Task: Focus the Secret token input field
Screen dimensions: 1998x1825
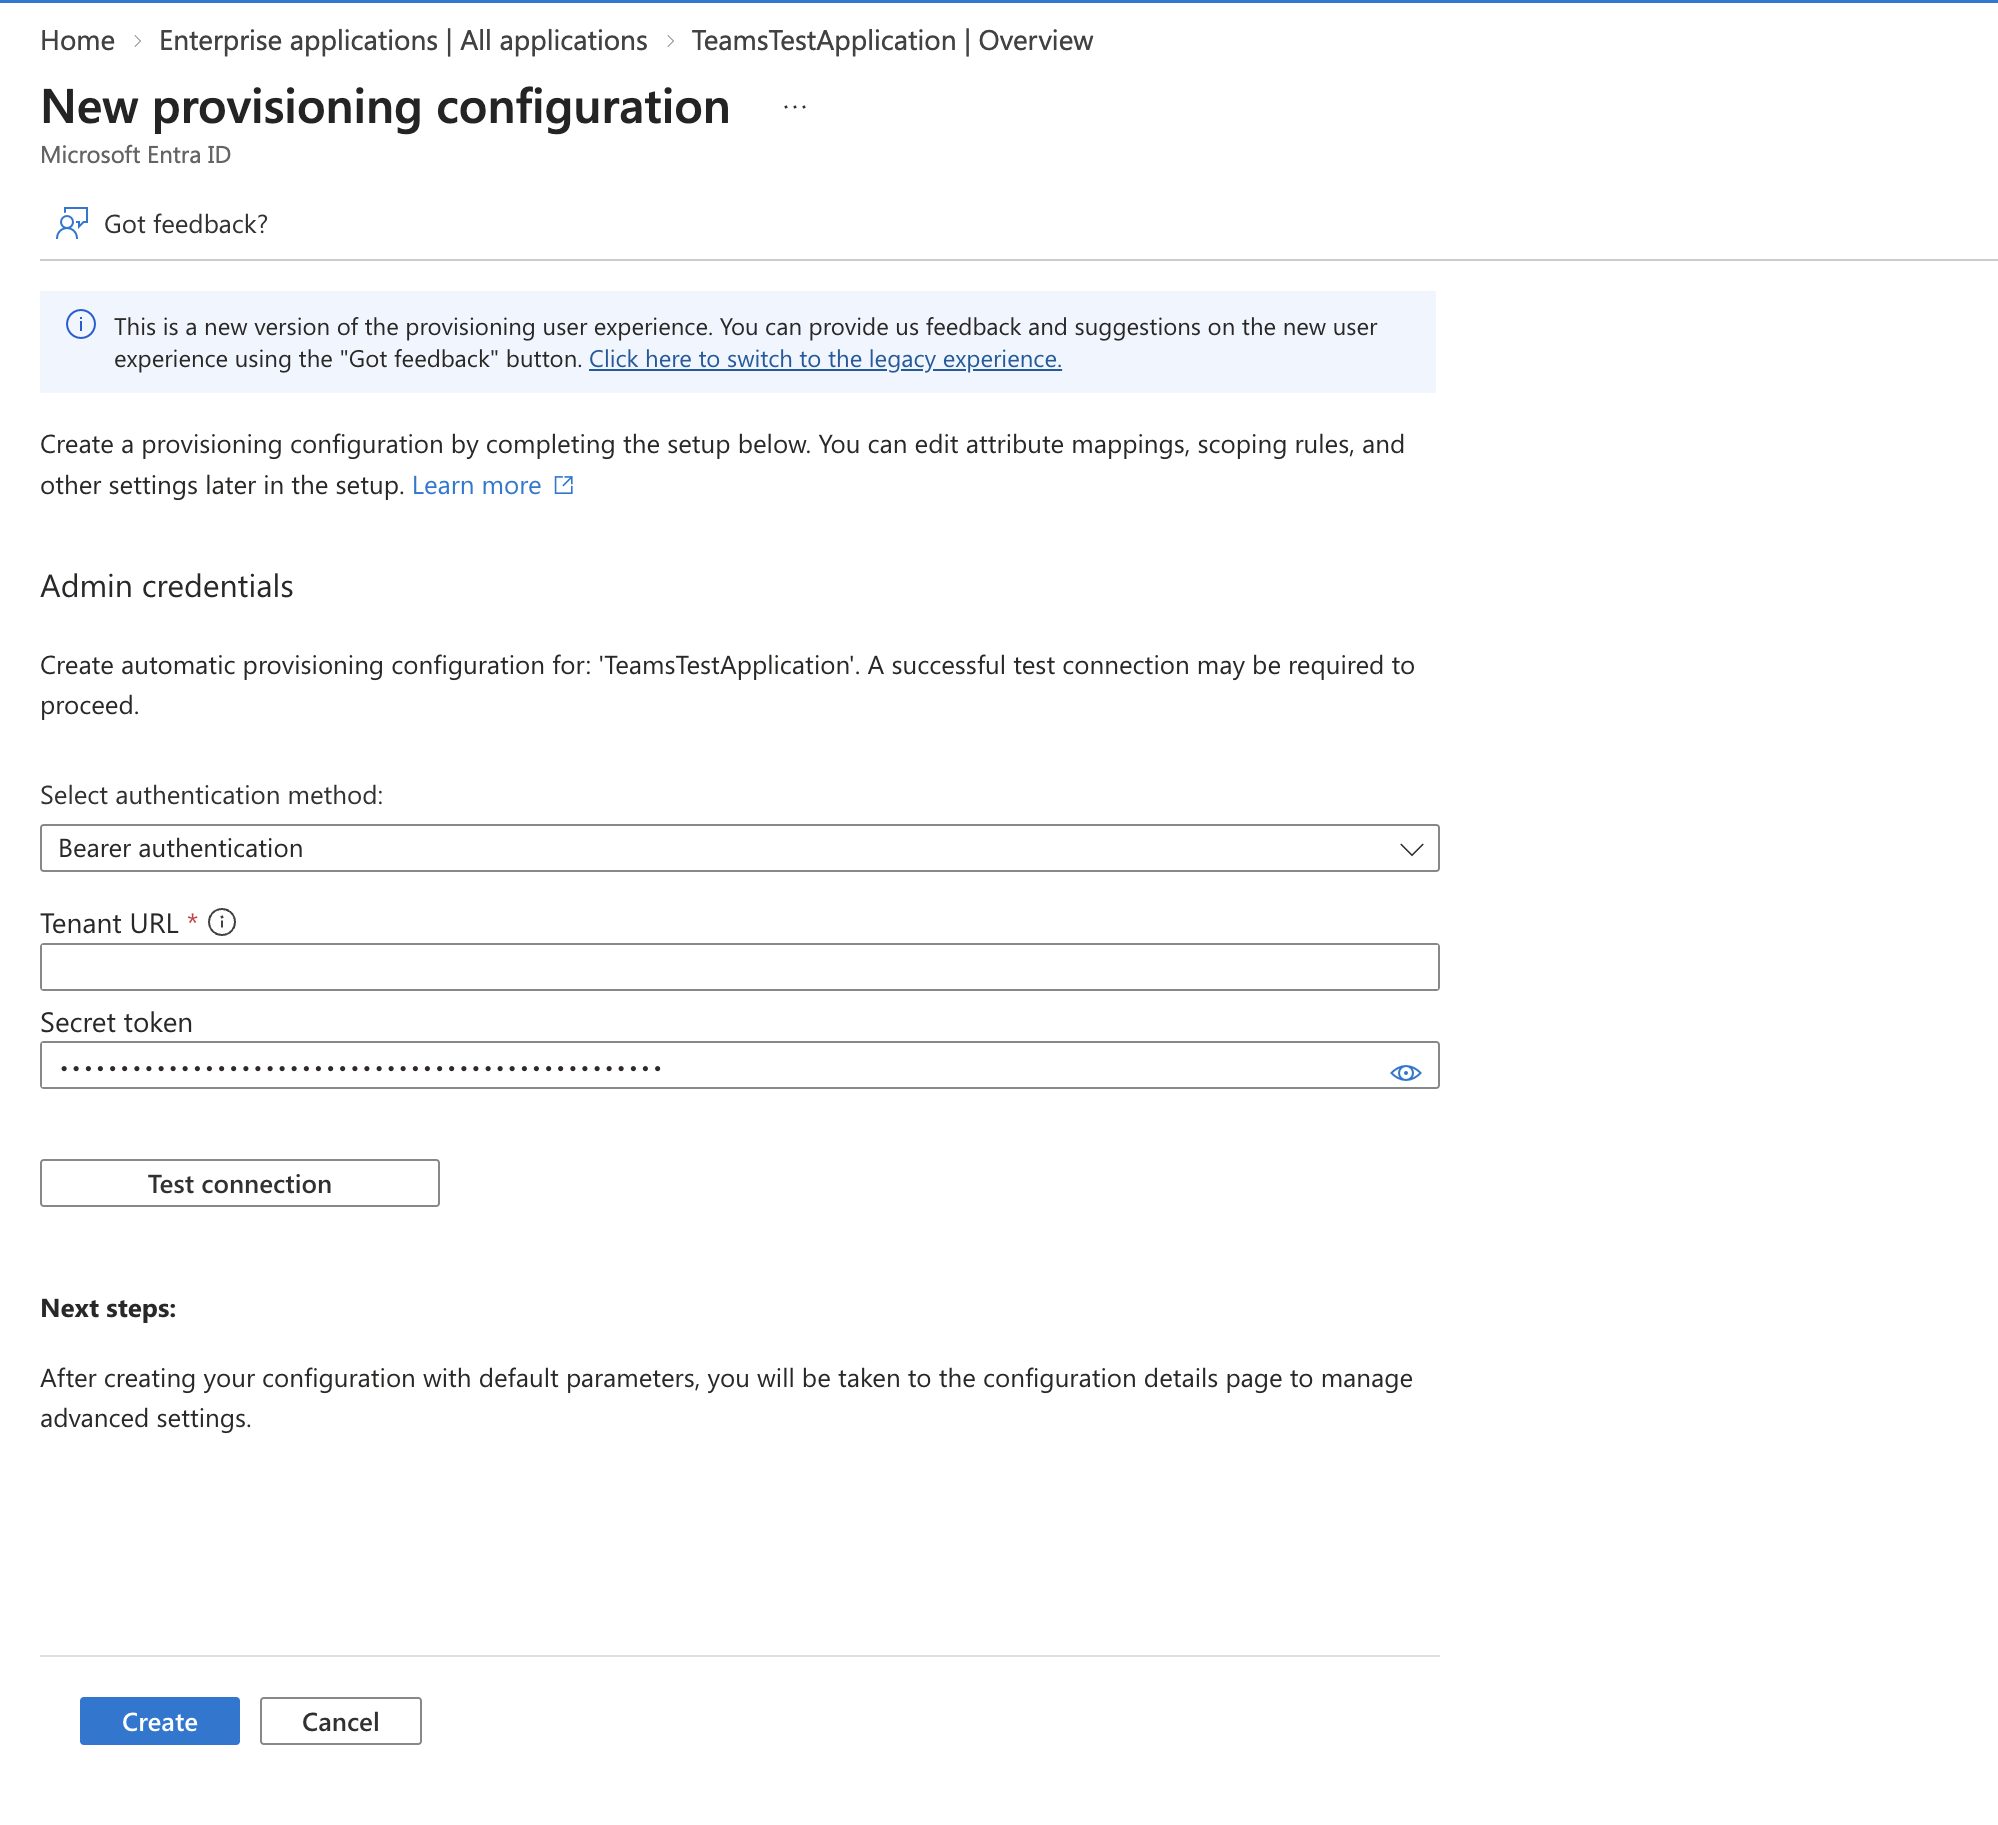Action: tap(739, 1065)
